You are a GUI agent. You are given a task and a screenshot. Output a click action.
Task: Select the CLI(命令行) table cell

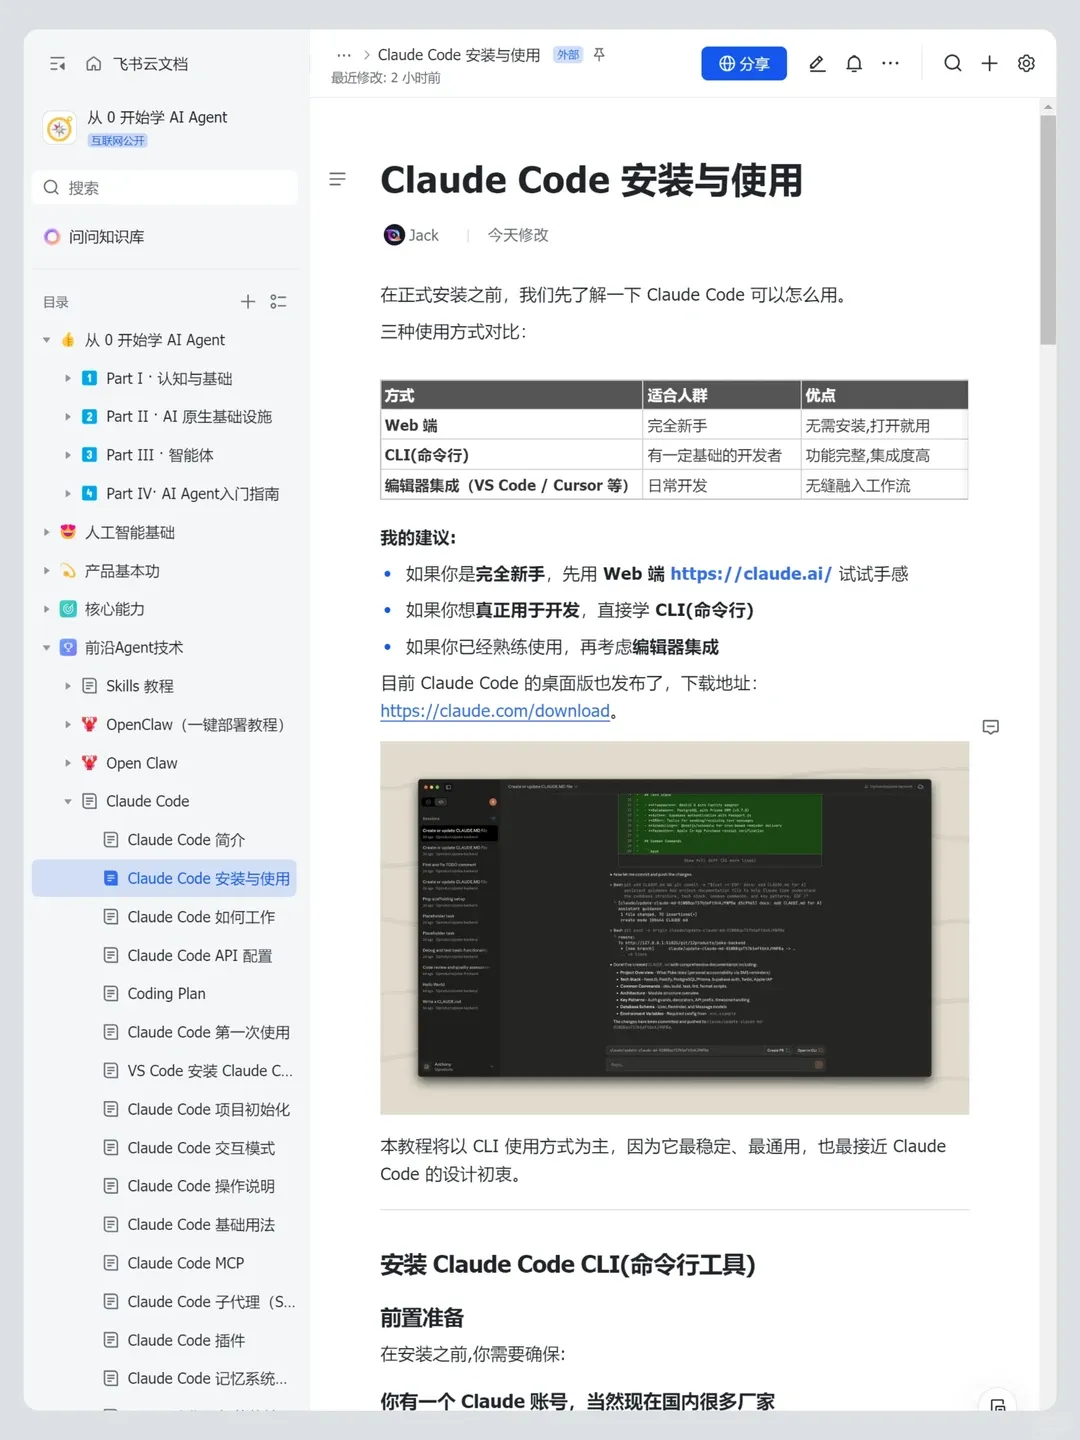coord(511,455)
